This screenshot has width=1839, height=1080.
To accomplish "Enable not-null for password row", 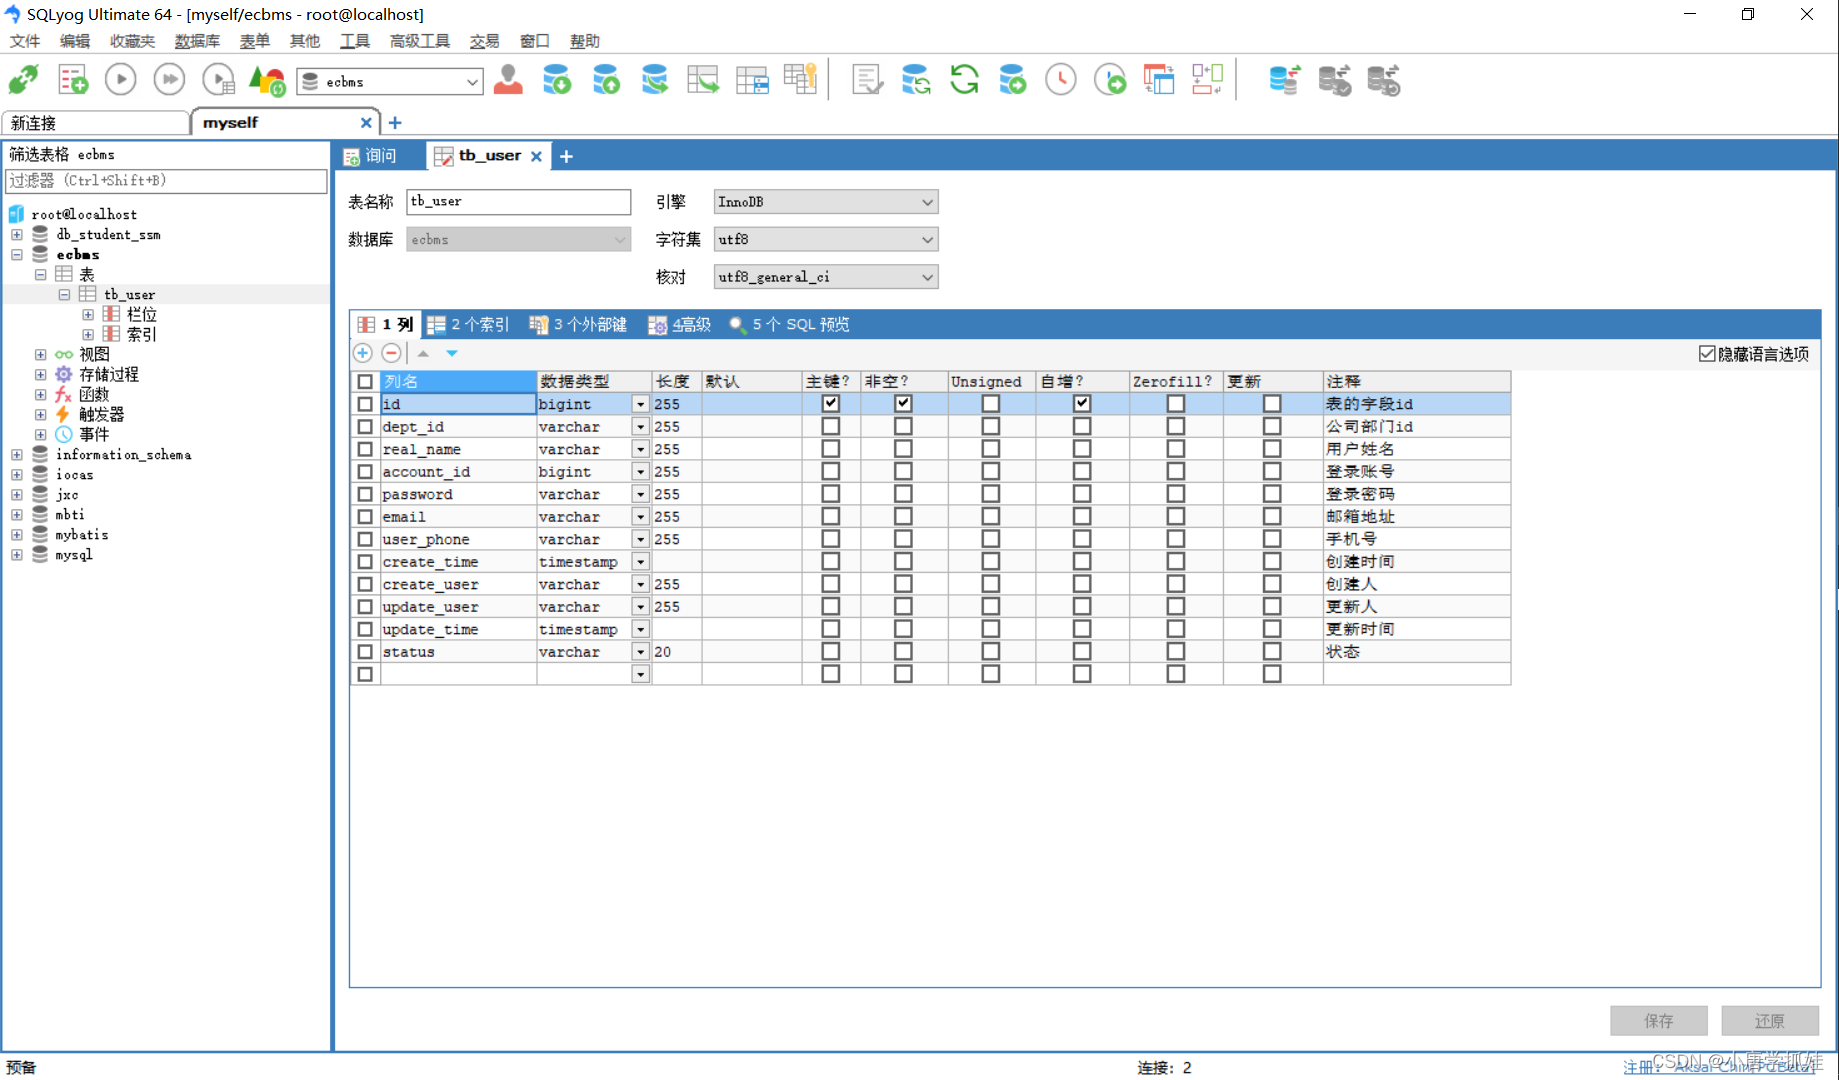I will pyautogui.click(x=903, y=494).
